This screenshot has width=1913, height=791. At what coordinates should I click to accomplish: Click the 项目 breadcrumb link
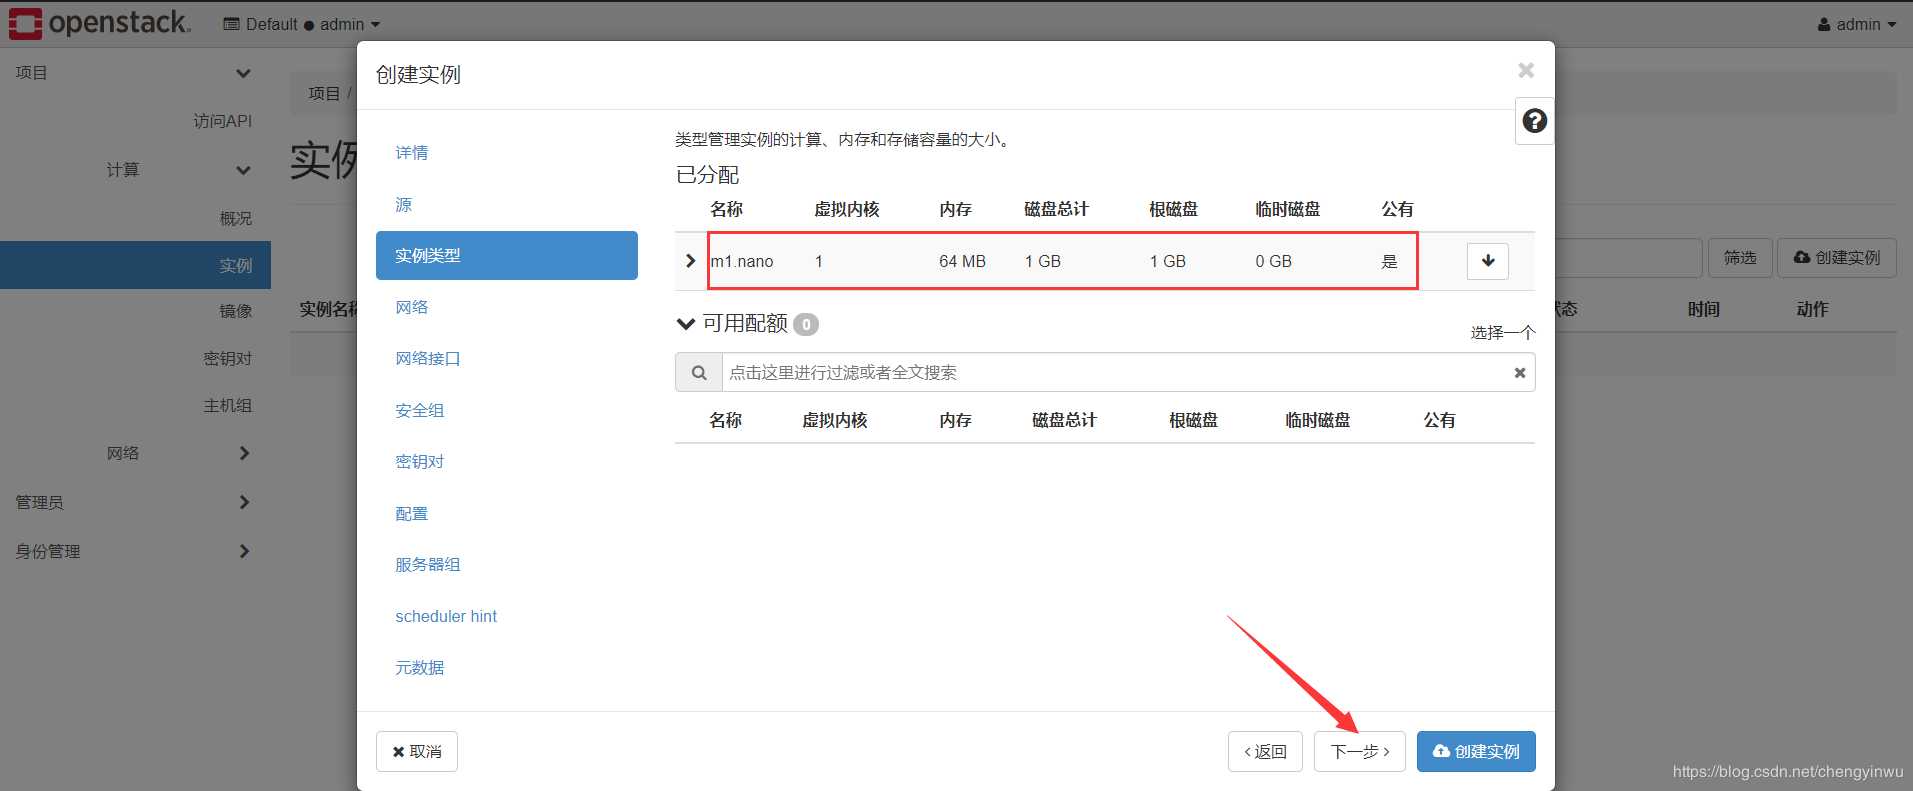[x=324, y=93]
